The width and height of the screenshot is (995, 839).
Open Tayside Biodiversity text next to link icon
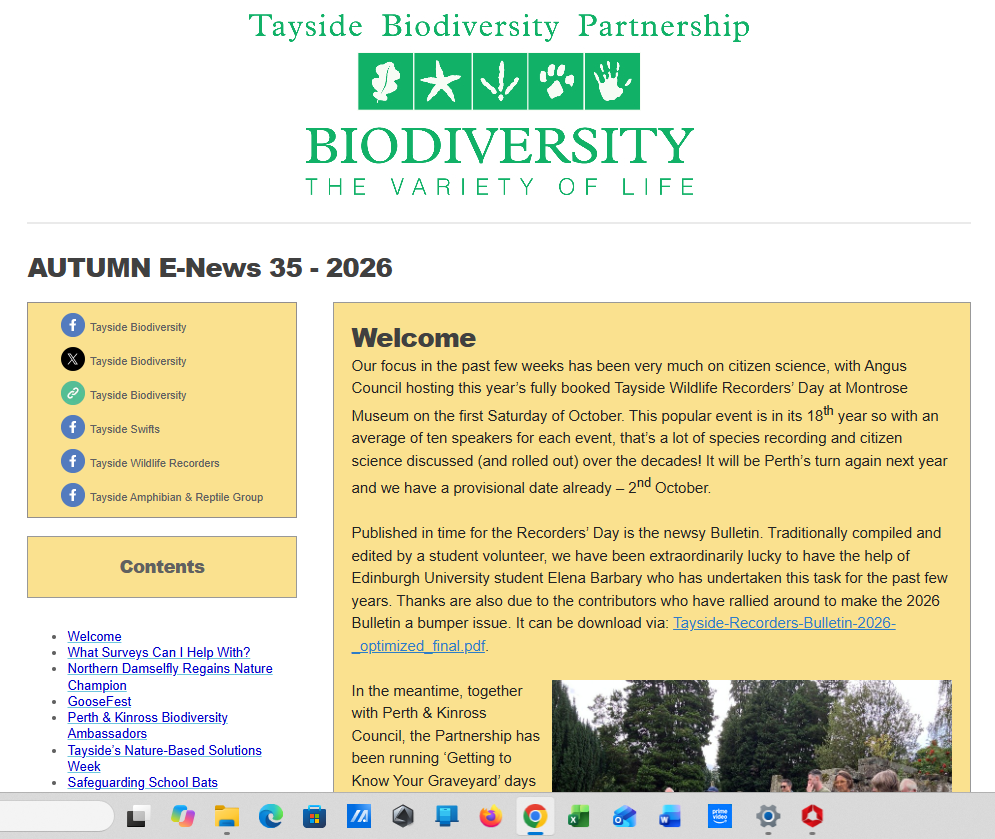[x=138, y=395]
